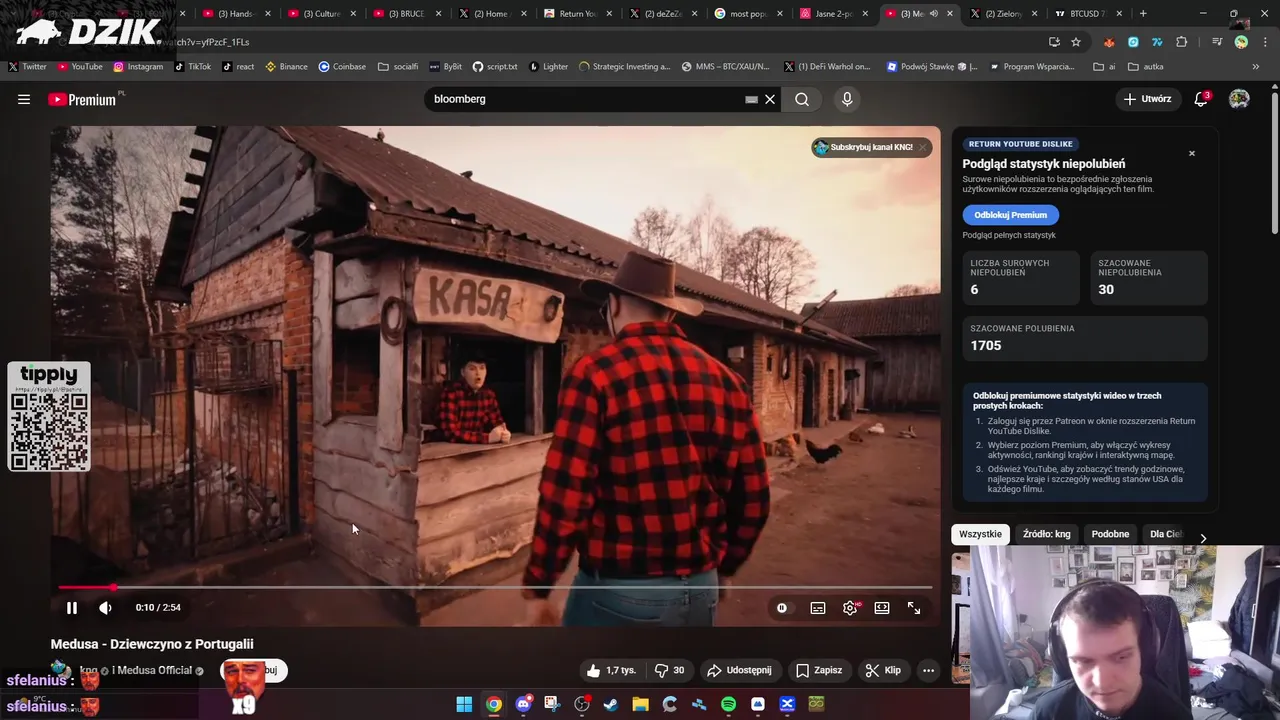Open browser extensions puzzle icon
1280x720 pixels.
point(1181,42)
